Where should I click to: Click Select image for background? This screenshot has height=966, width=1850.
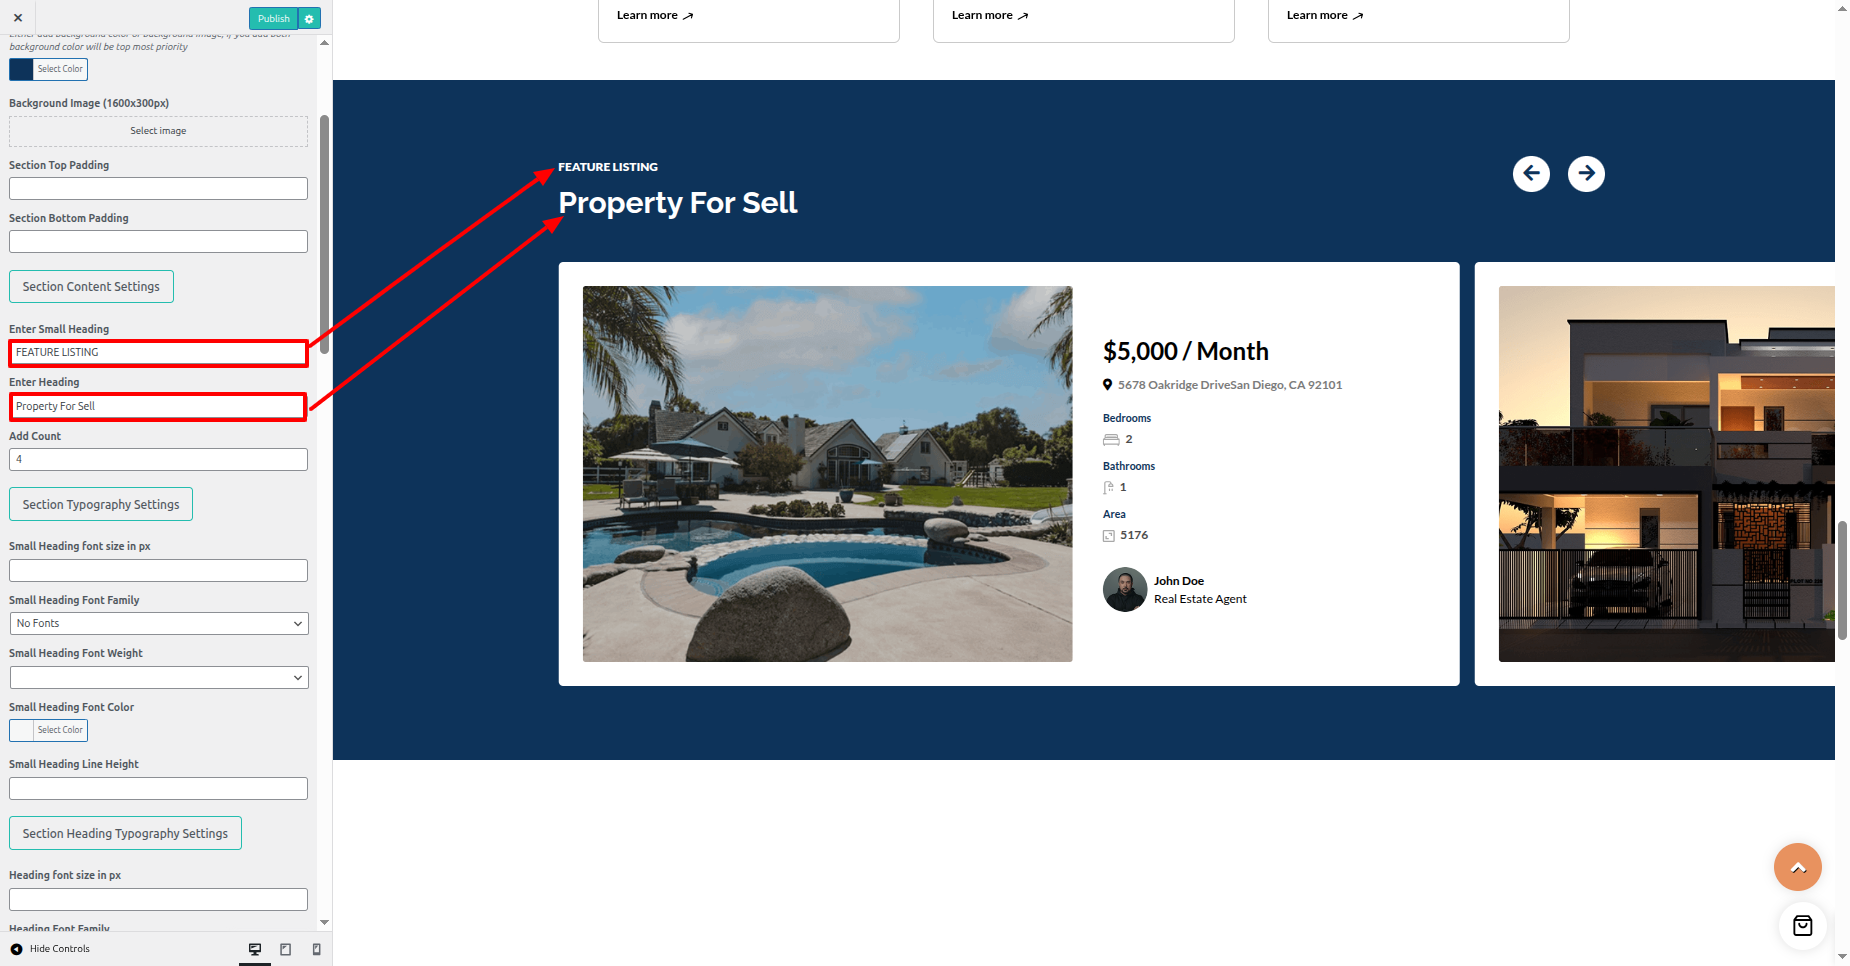[158, 131]
